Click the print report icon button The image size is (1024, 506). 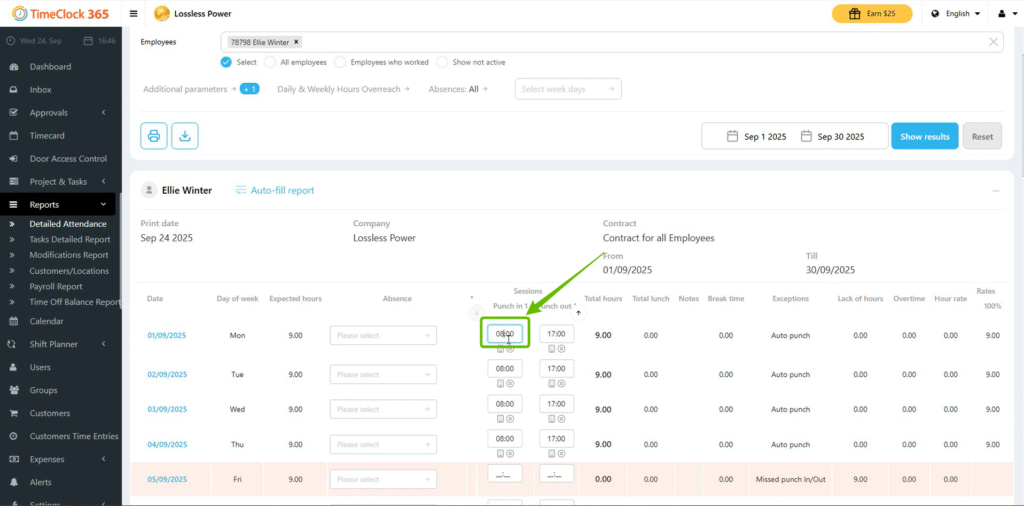click(154, 136)
